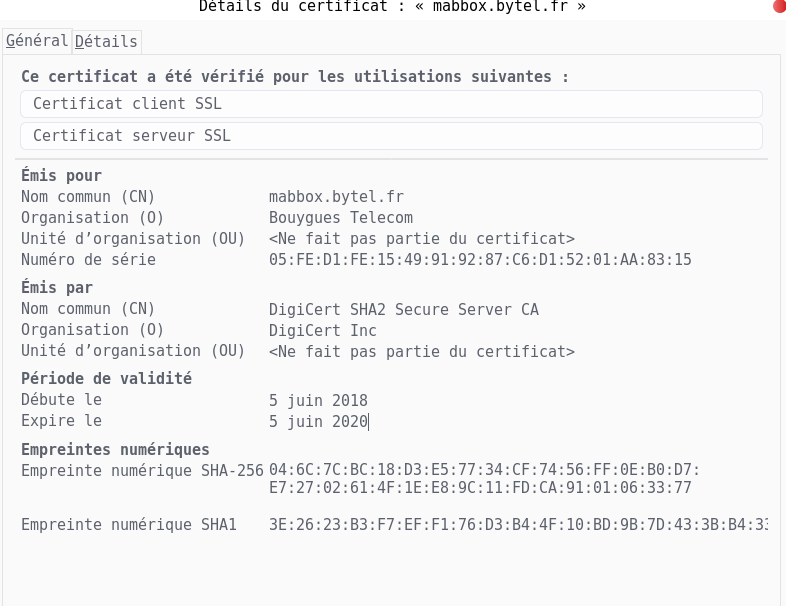786x606 pixels.
Task: Switch to the Détails tab
Action: pyautogui.click(x=106, y=42)
